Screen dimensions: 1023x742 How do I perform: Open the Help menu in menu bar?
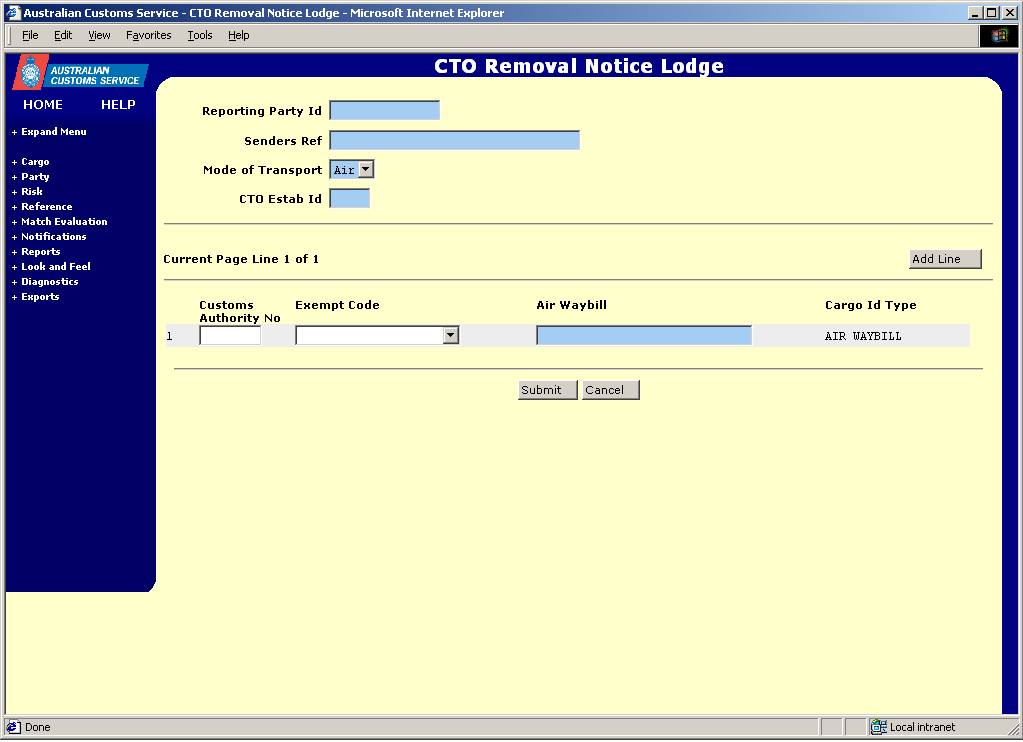coord(238,35)
